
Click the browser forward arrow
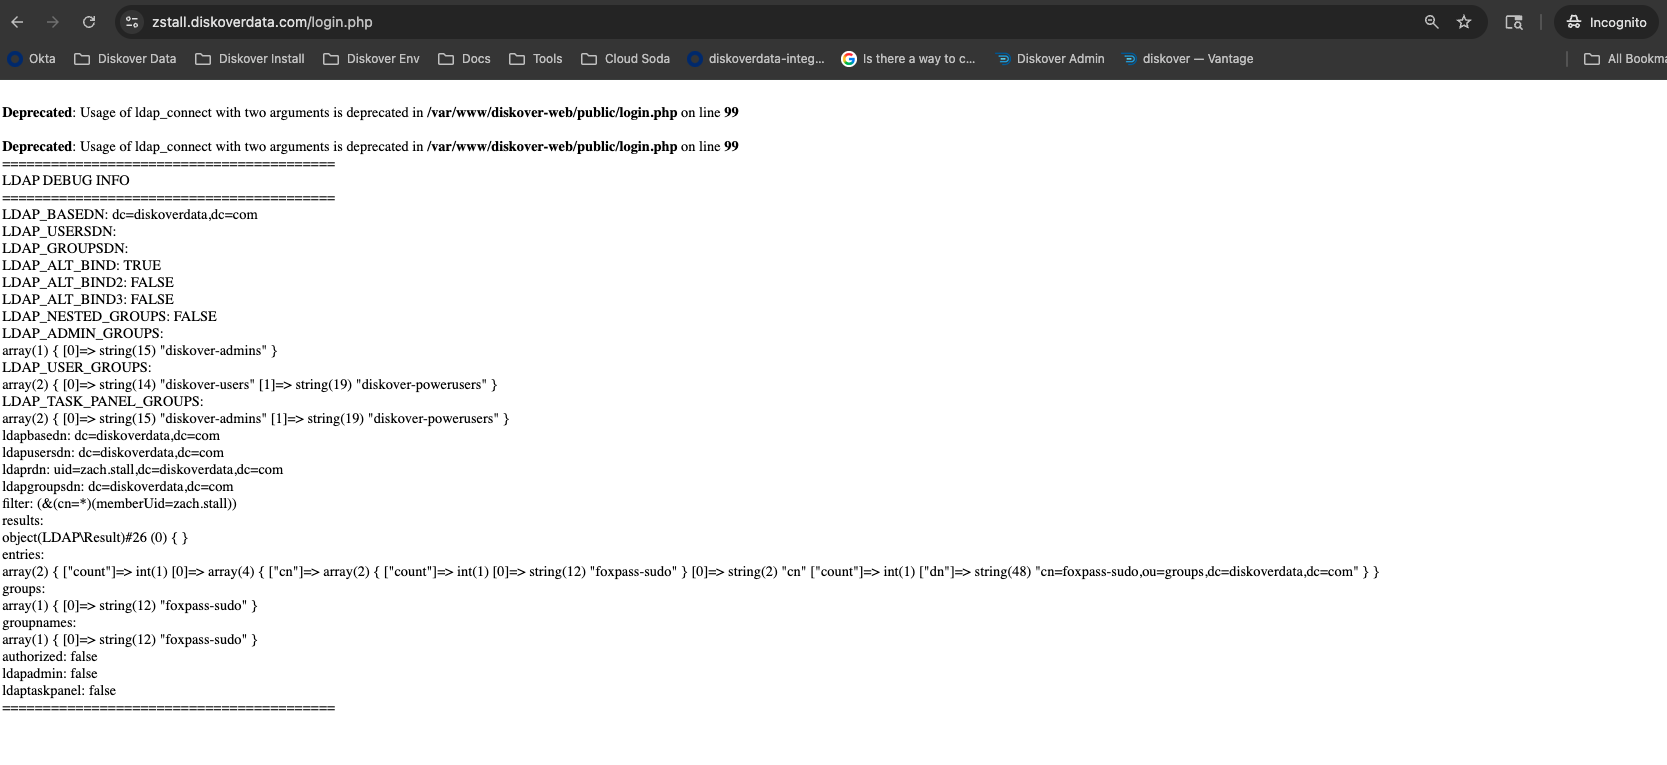(53, 22)
